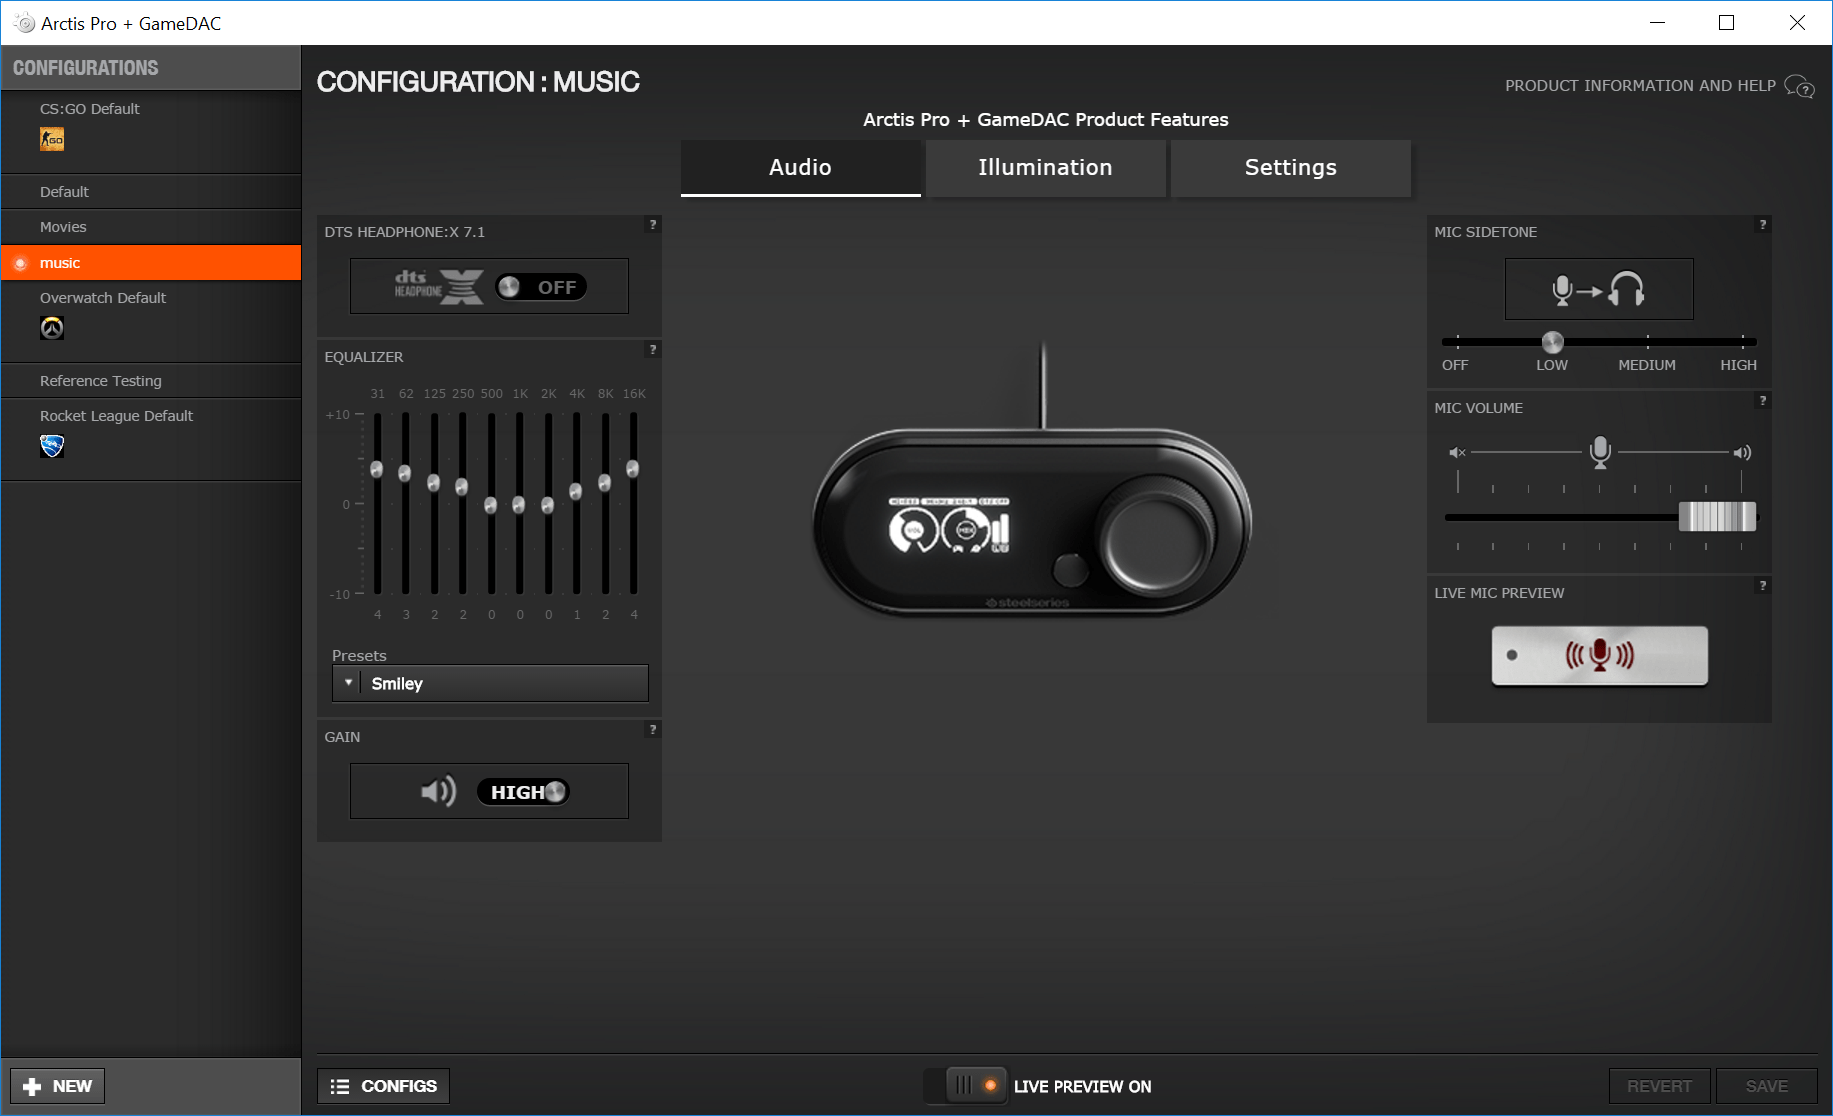The height and width of the screenshot is (1116, 1833).
Task: Minimize the Arctis Pro window
Action: click(1657, 23)
